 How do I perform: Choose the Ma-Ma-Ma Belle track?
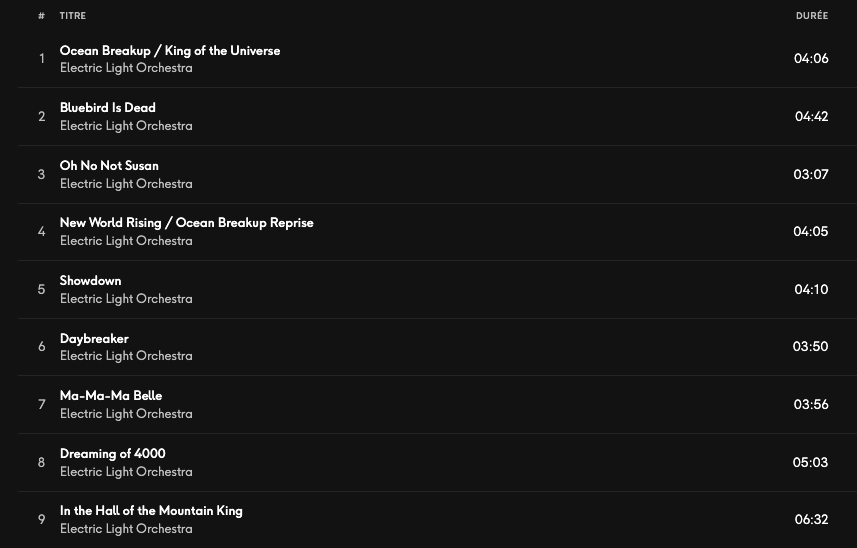[x=110, y=396]
